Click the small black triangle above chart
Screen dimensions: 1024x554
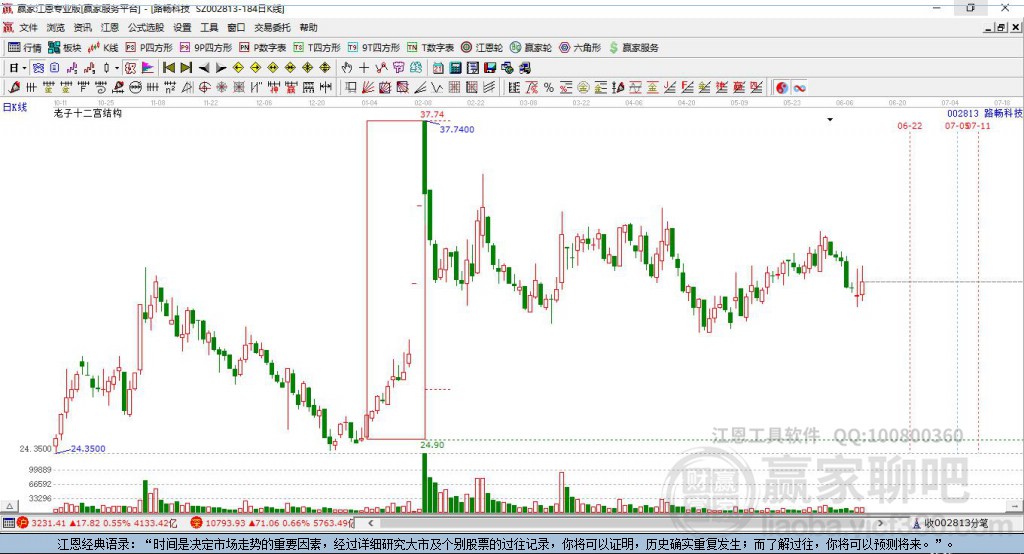[x=830, y=120]
